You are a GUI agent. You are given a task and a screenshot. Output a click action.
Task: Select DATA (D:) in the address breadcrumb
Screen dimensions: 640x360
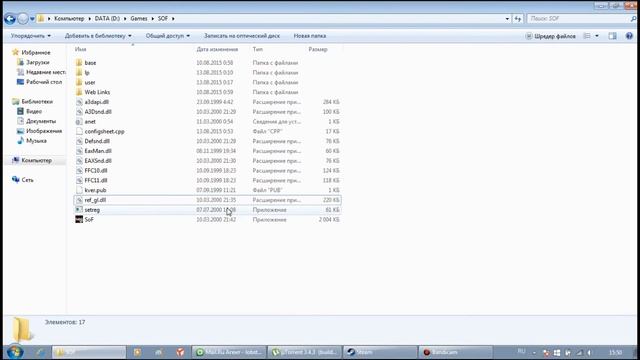point(107,19)
